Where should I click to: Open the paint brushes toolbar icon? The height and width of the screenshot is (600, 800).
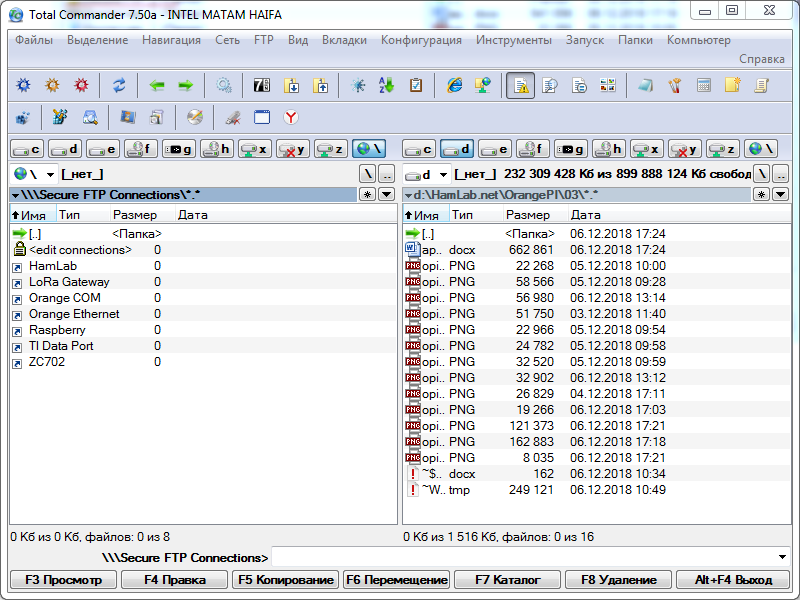[x=675, y=85]
